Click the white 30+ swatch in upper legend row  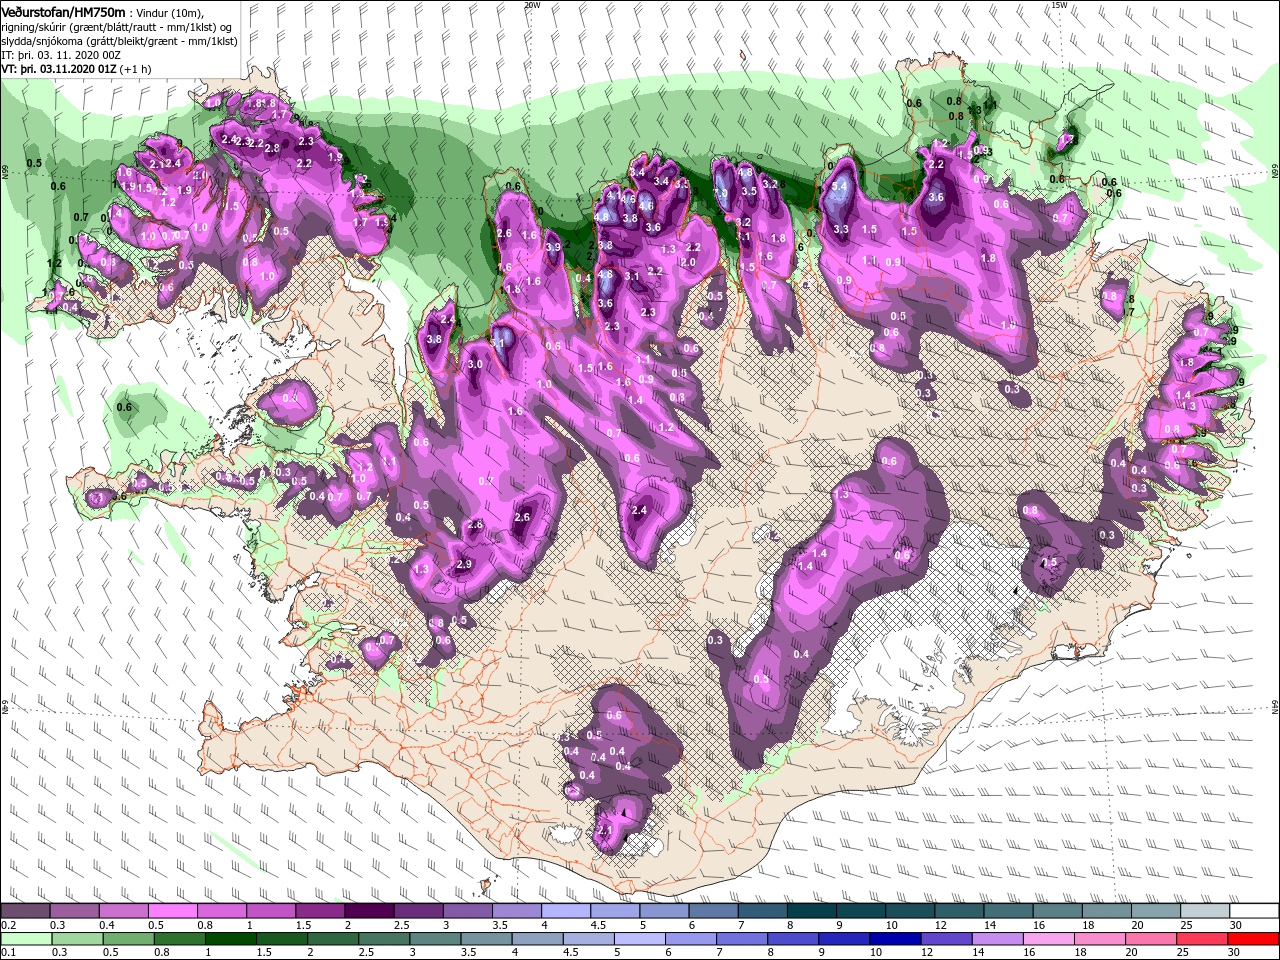coord(1255,910)
